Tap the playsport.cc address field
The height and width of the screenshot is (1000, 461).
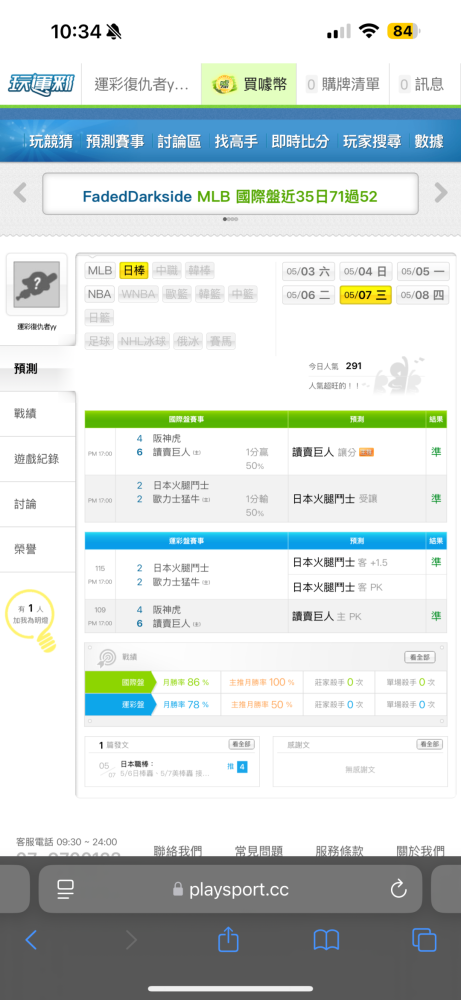pyautogui.click(x=230, y=889)
